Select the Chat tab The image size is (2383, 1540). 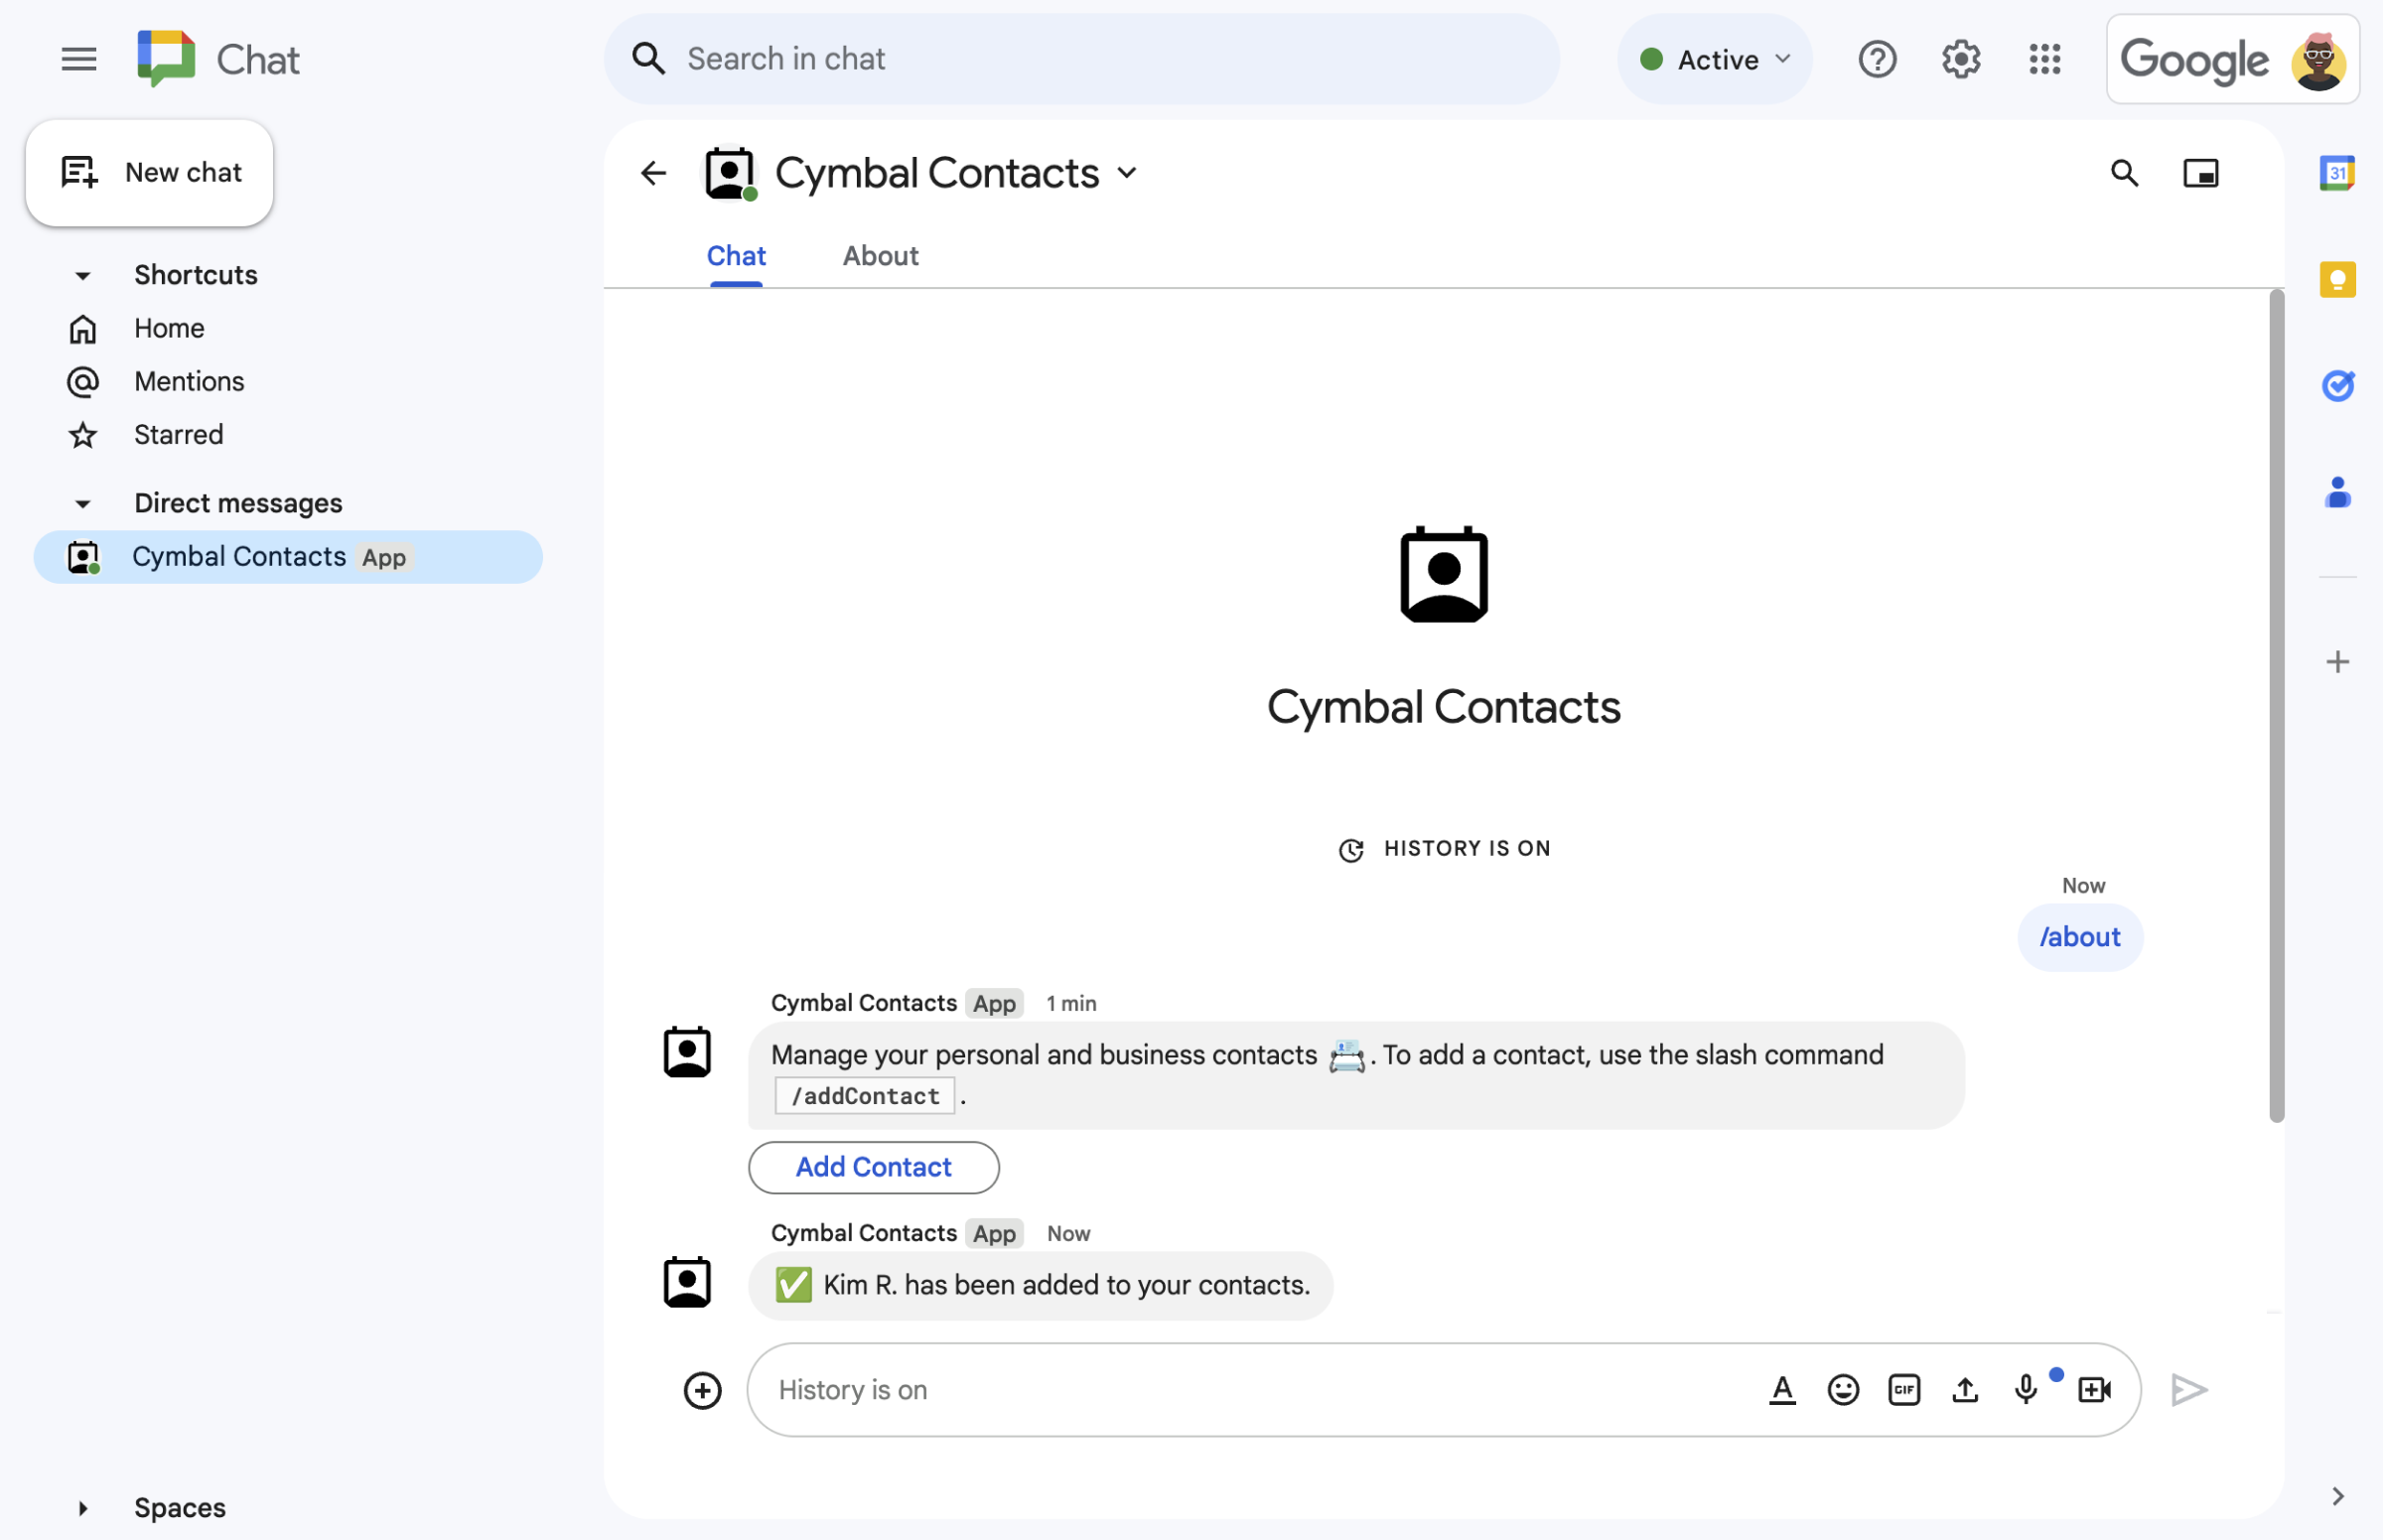(x=735, y=253)
